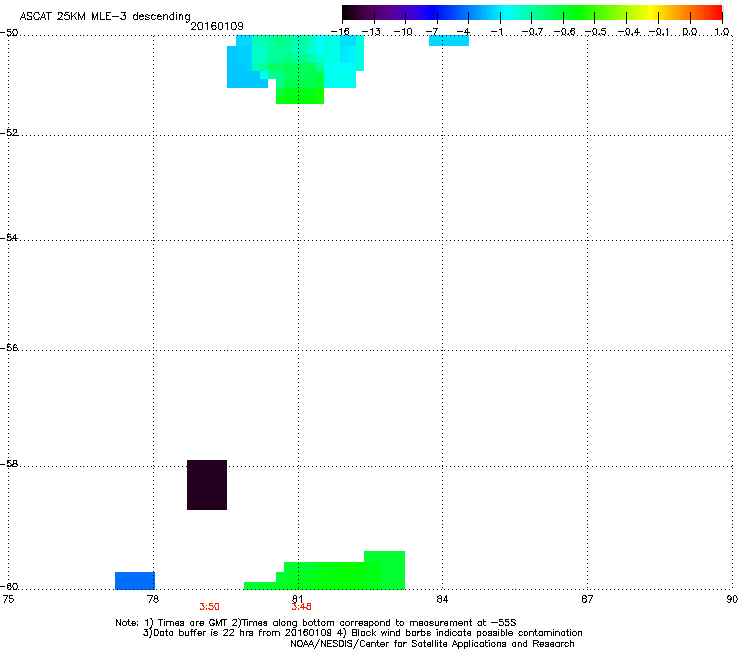Click the color bar label 1.0

pyautogui.click(x=722, y=32)
